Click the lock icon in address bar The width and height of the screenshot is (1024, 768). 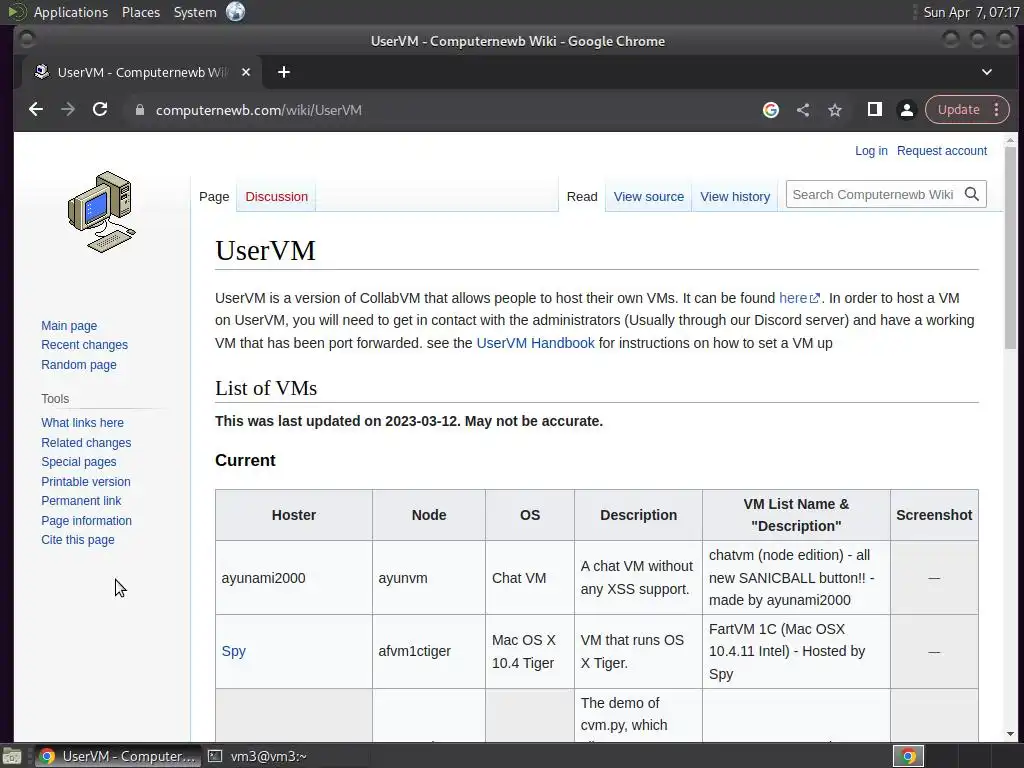[x=139, y=110]
